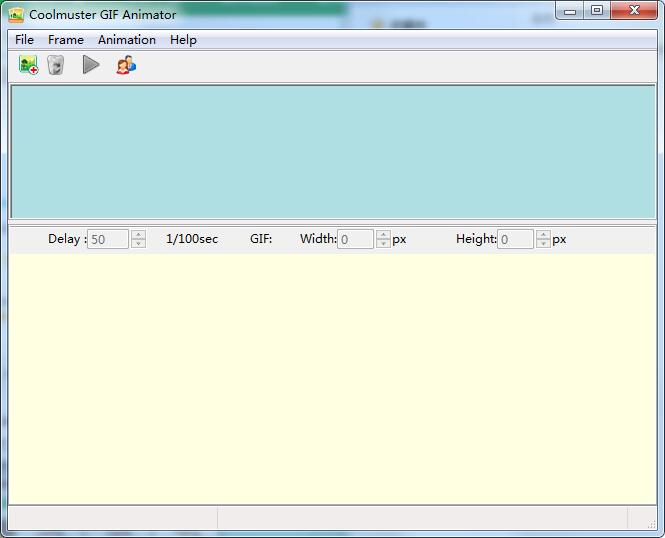Viewport: 665px width, 538px height.
Task: Open the Animation menu
Action: click(127, 40)
